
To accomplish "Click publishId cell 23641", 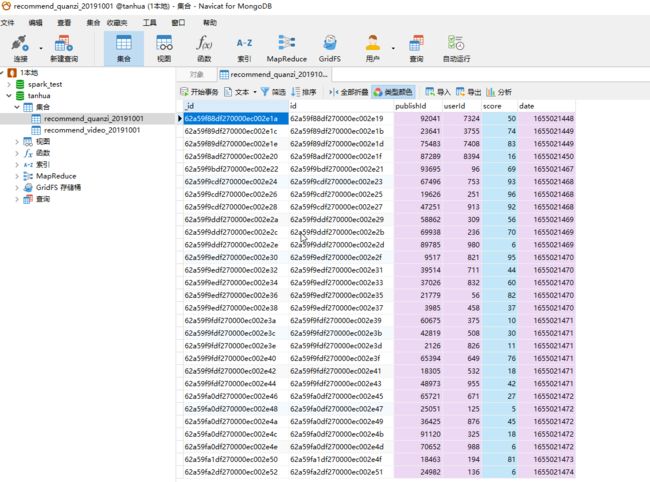I will 417,131.
